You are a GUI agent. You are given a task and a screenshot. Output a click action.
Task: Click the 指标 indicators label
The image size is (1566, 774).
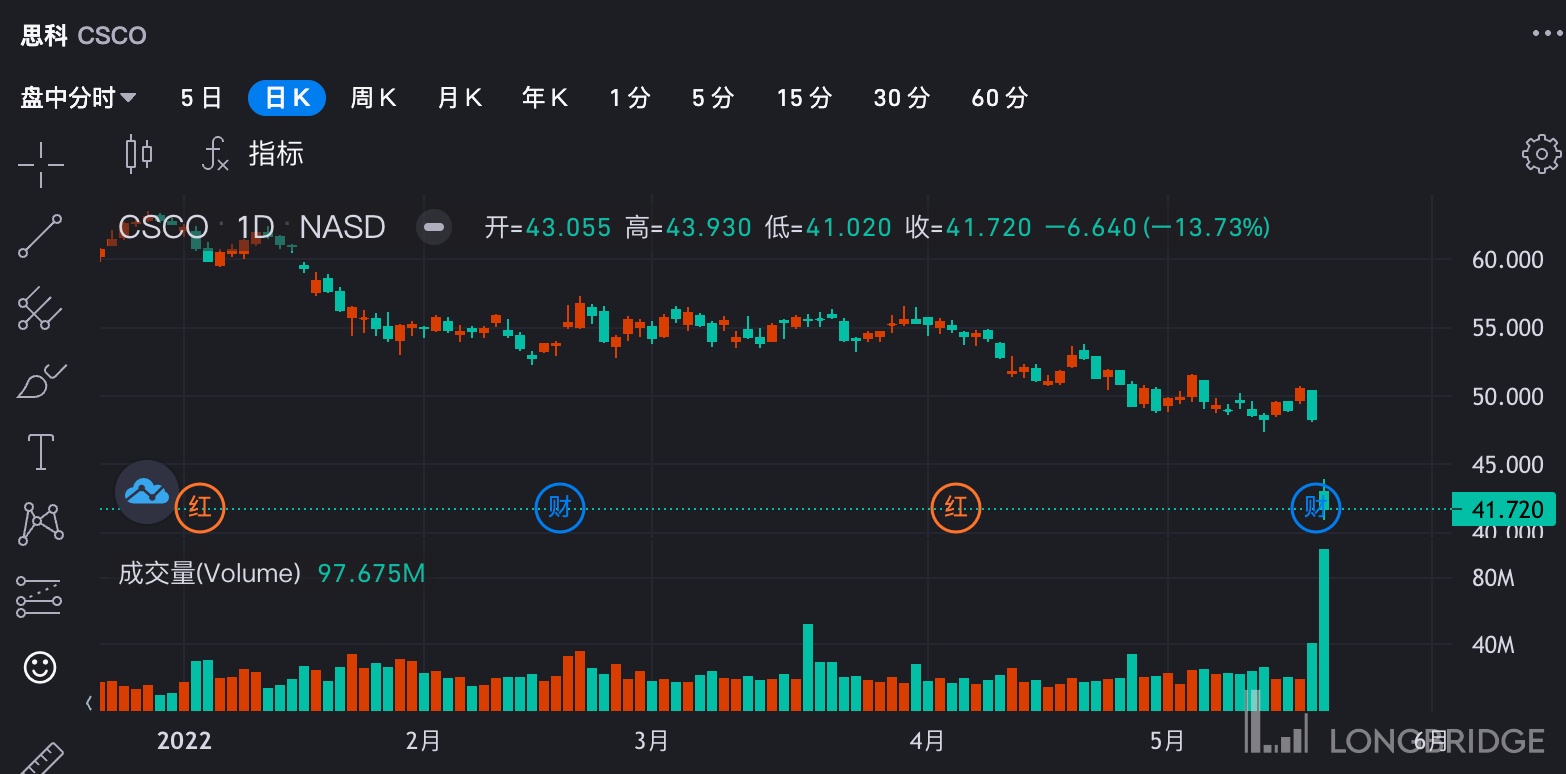point(276,154)
